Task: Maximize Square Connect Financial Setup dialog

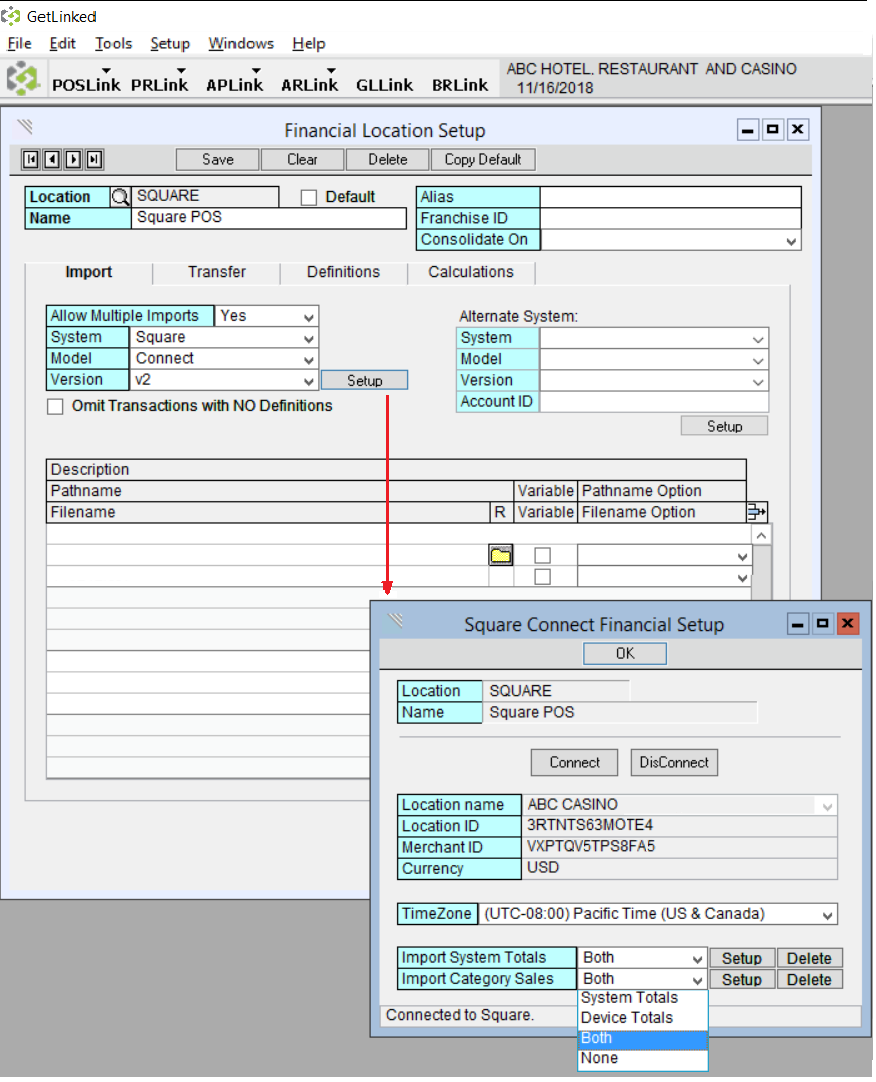Action: tap(823, 624)
